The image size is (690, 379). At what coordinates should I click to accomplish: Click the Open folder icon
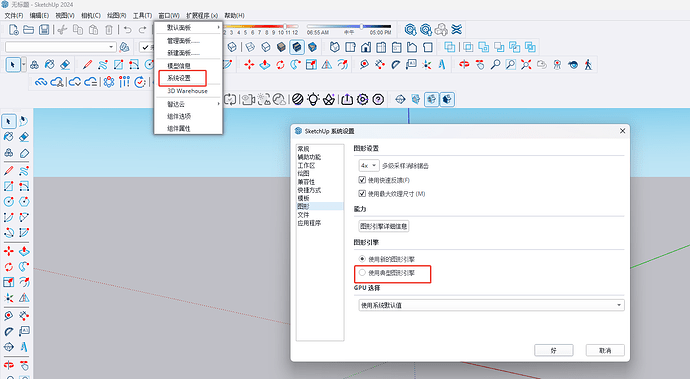coord(29,29)
